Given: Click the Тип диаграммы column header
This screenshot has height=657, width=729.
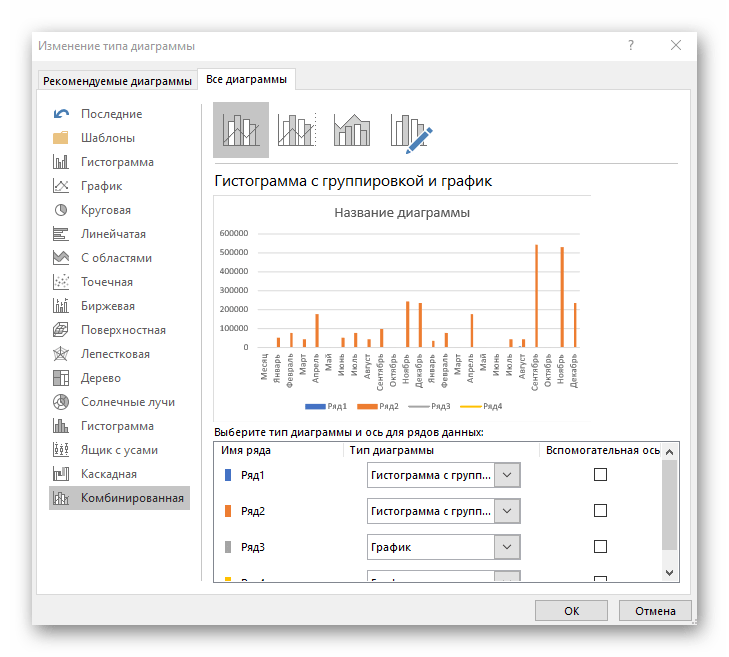Looking at the screenshot, I should point(391,450).
